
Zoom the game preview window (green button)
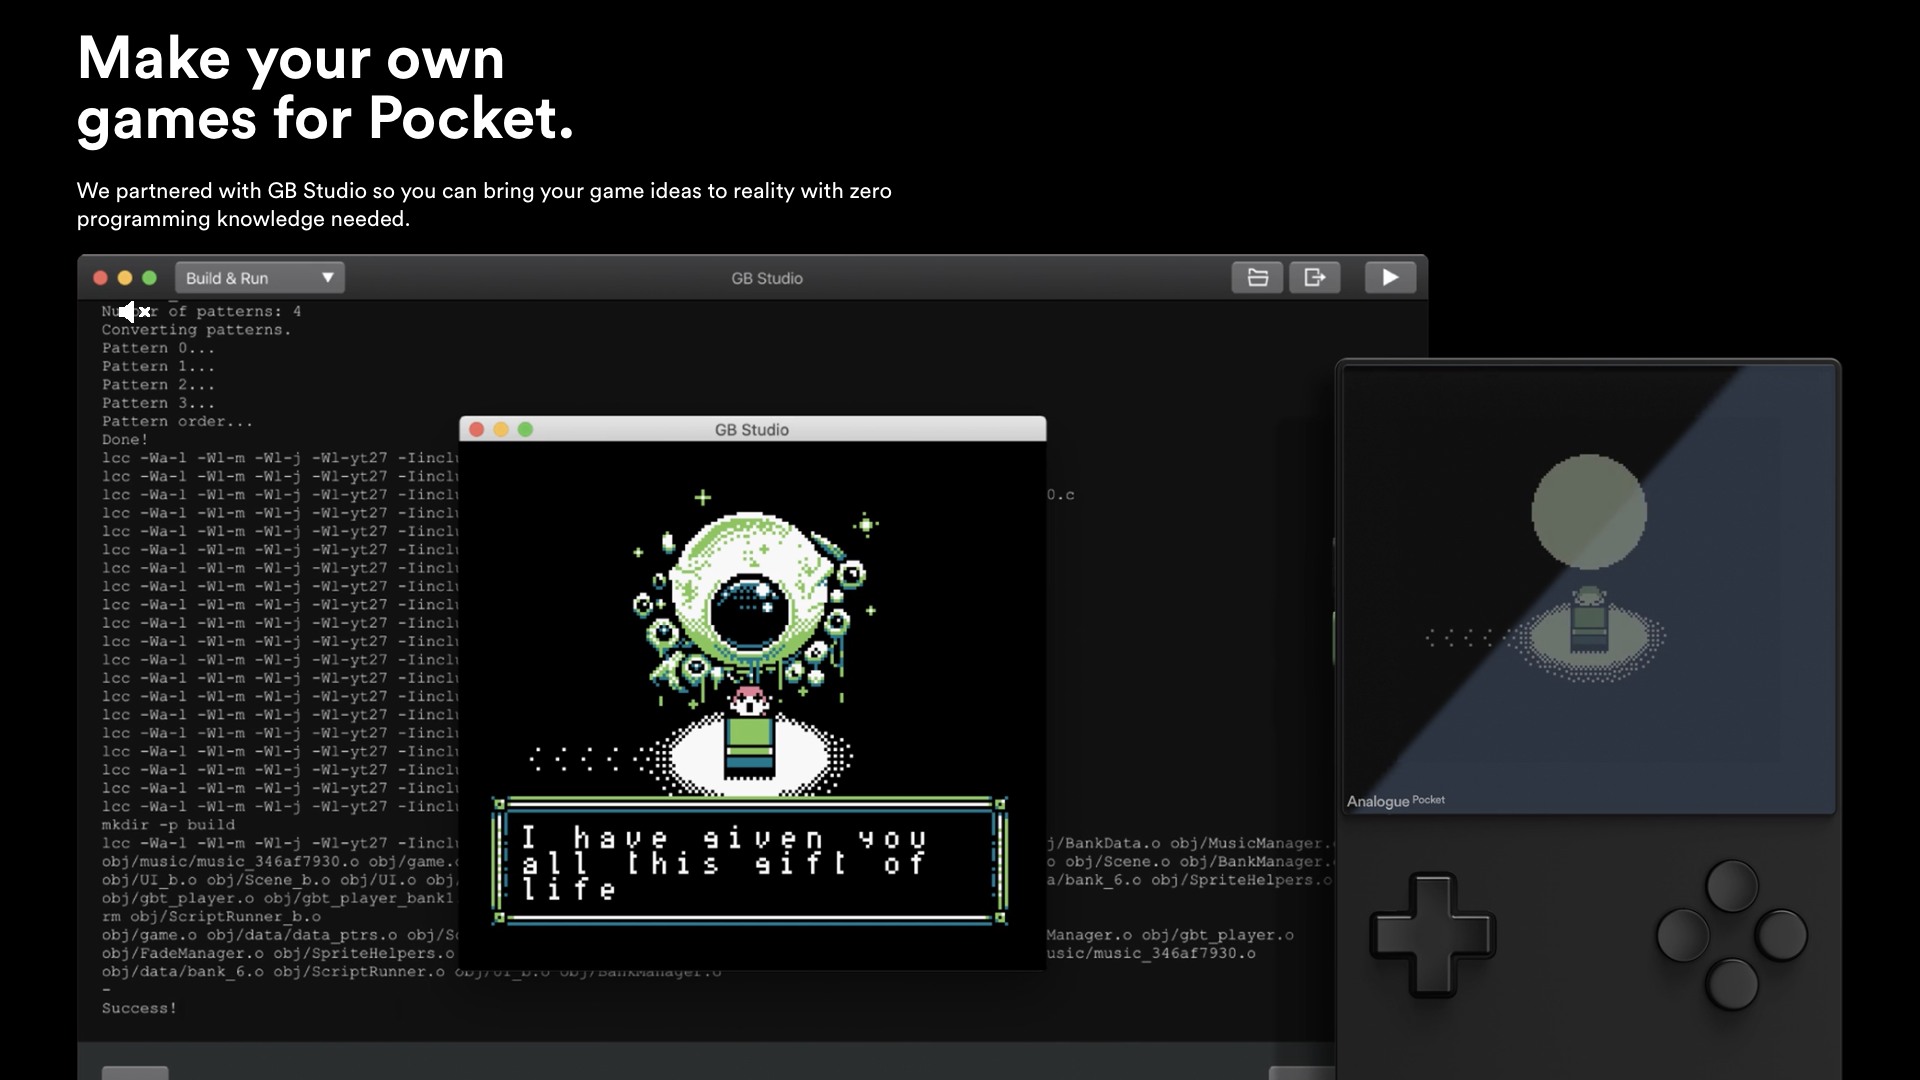(526, 429)
